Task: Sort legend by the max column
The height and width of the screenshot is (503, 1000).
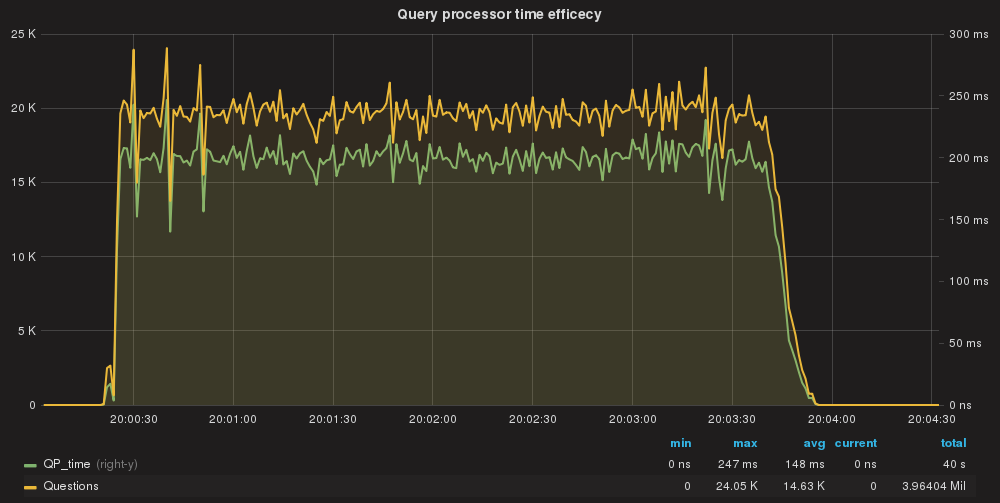Action: tap(745, 443)
